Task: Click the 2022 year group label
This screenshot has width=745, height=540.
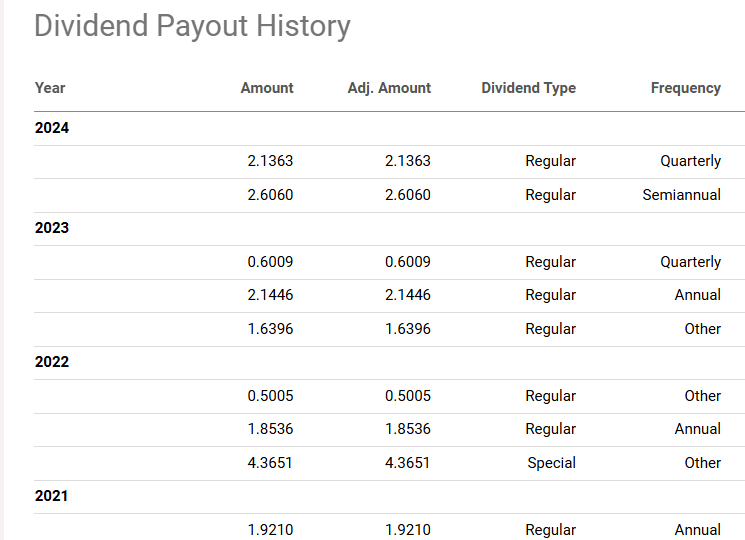Action: pos(52,362)
